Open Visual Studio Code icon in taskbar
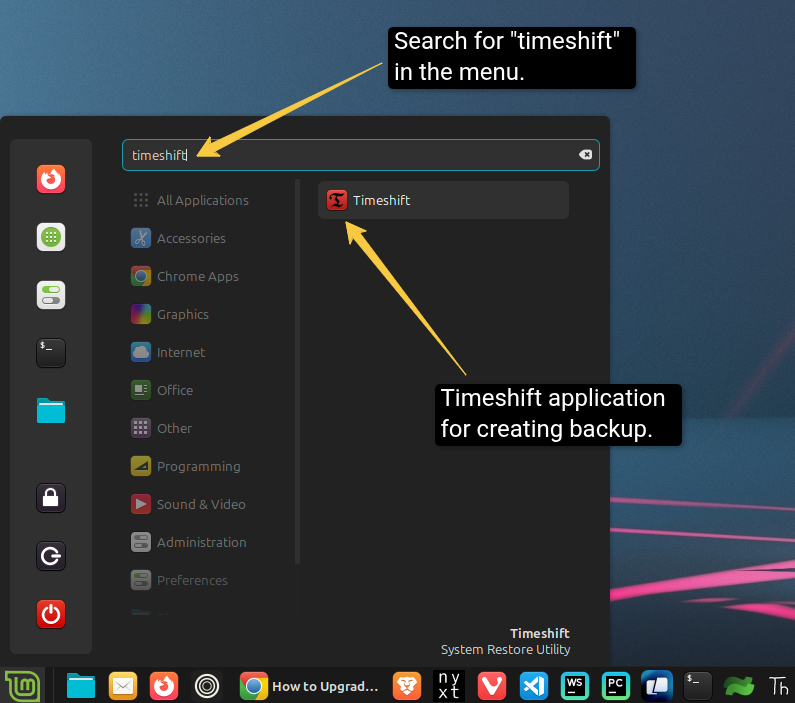This screenshot has width=795, height=703. (x=533, y=686)
